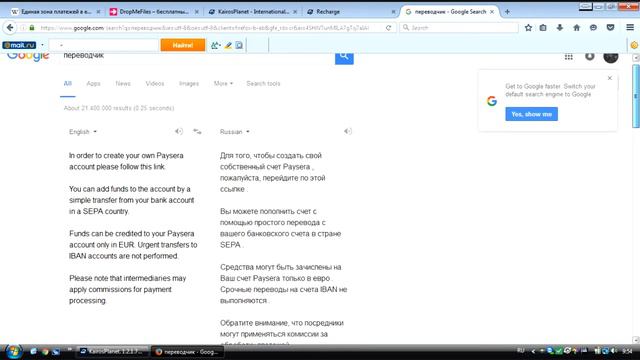Click the mail.ru toolbar page icon

(x=239, y=45)
